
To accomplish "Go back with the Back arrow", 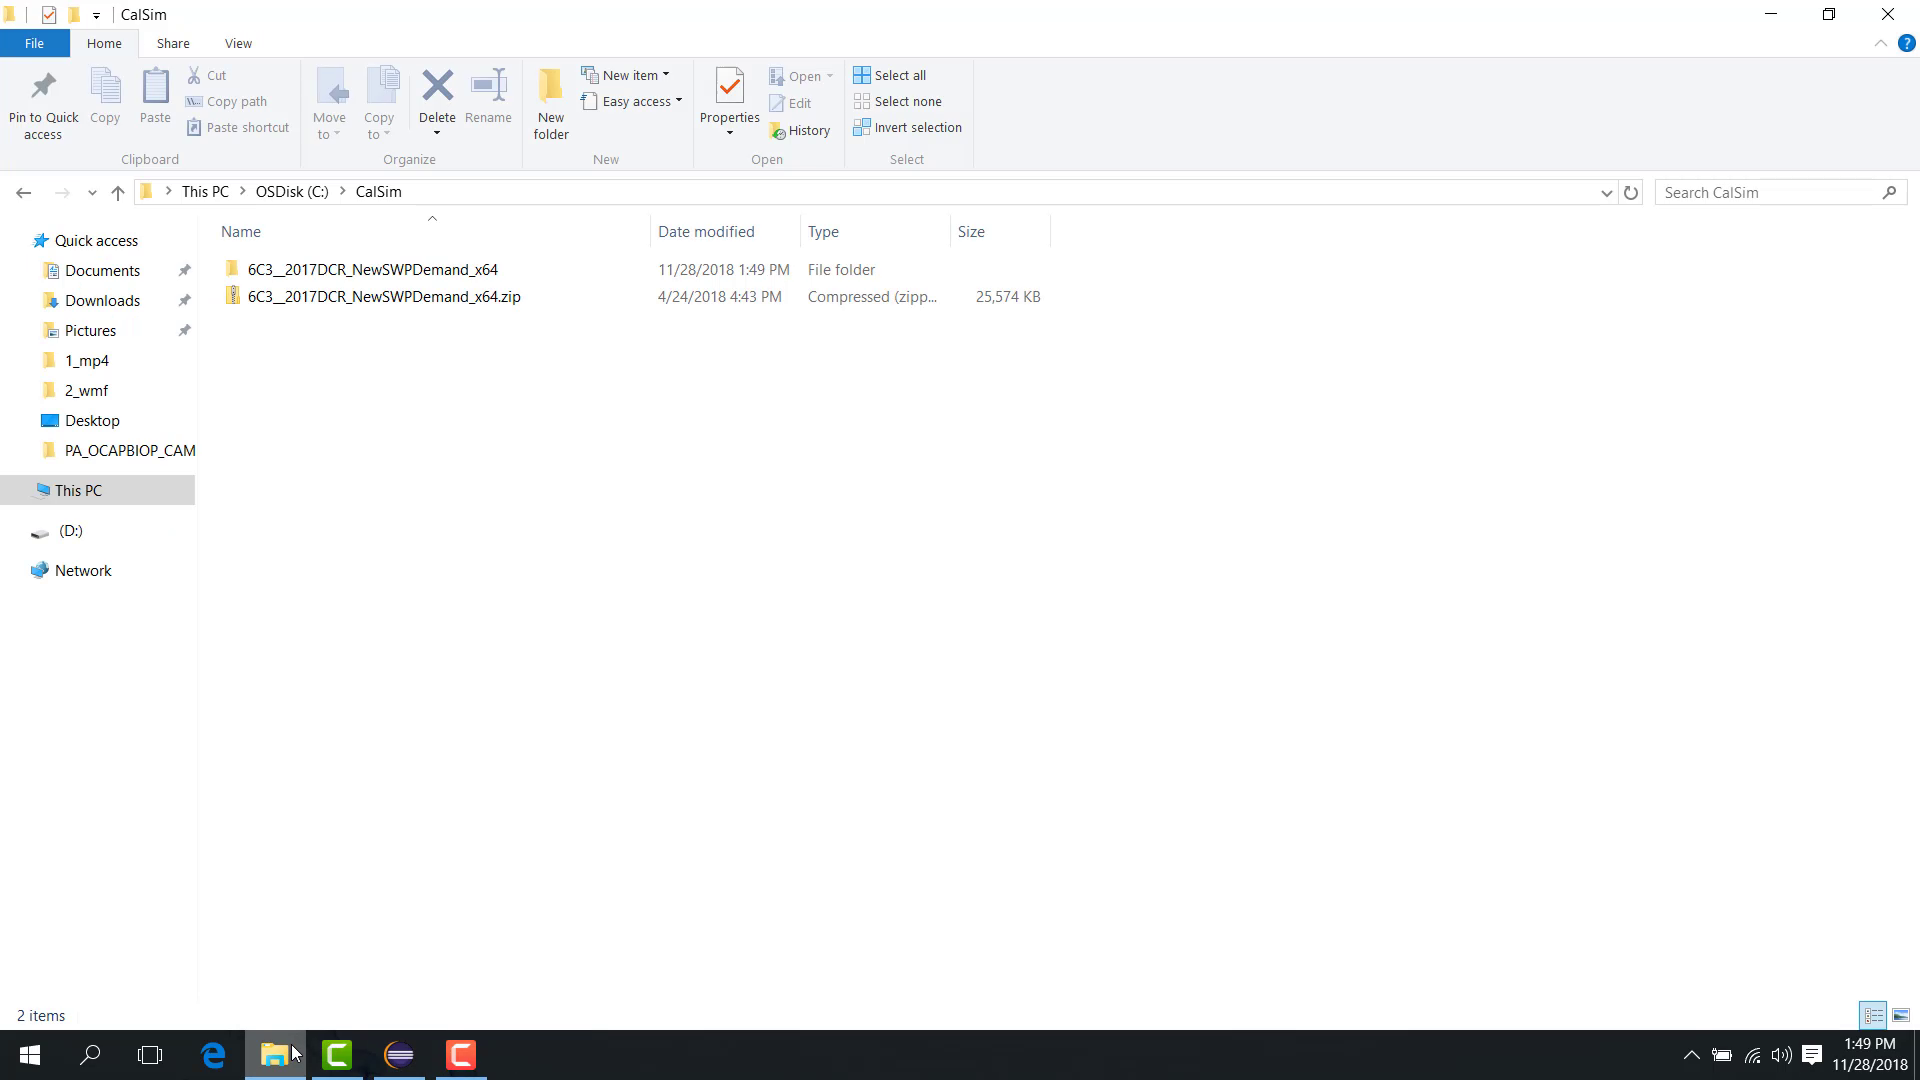I will (x=24, y=192).
